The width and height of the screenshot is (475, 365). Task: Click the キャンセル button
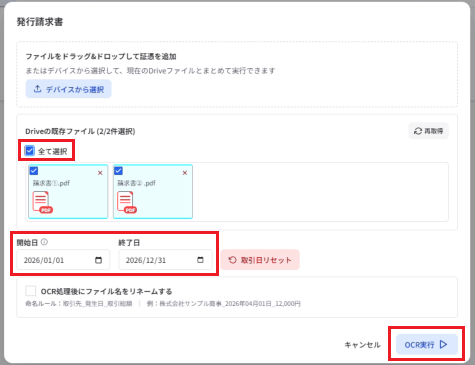[x=362, y=345]
